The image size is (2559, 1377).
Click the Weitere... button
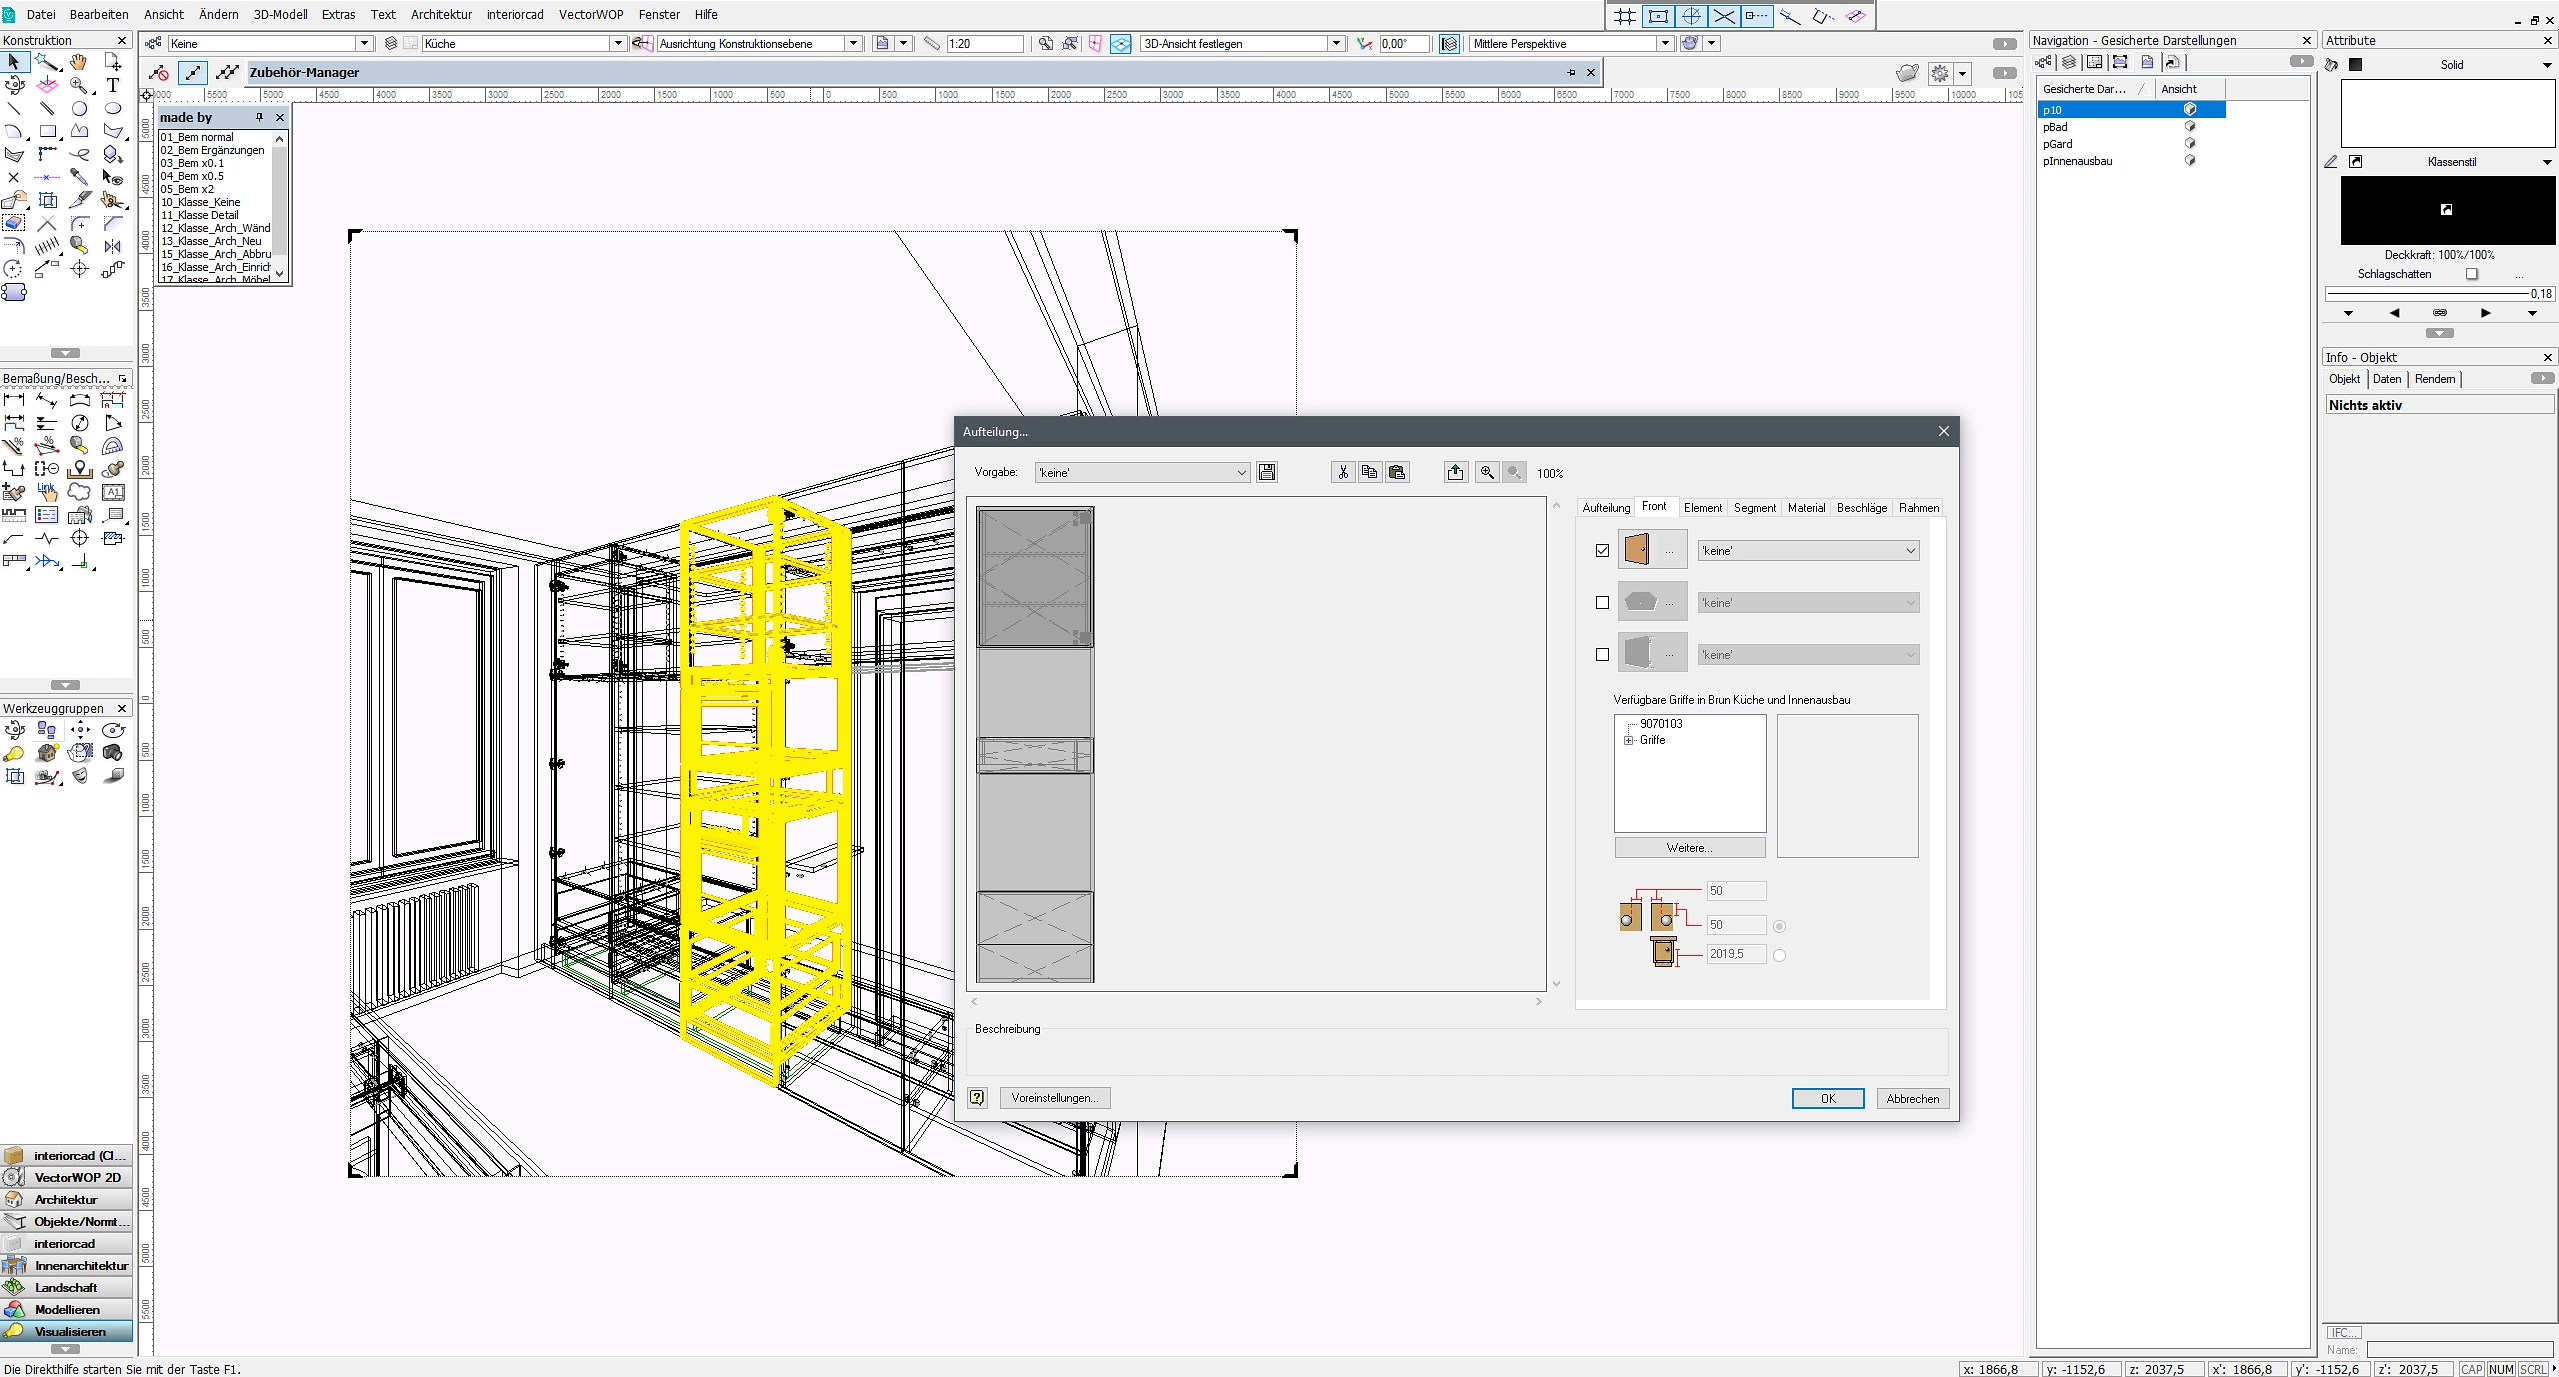1689,848
